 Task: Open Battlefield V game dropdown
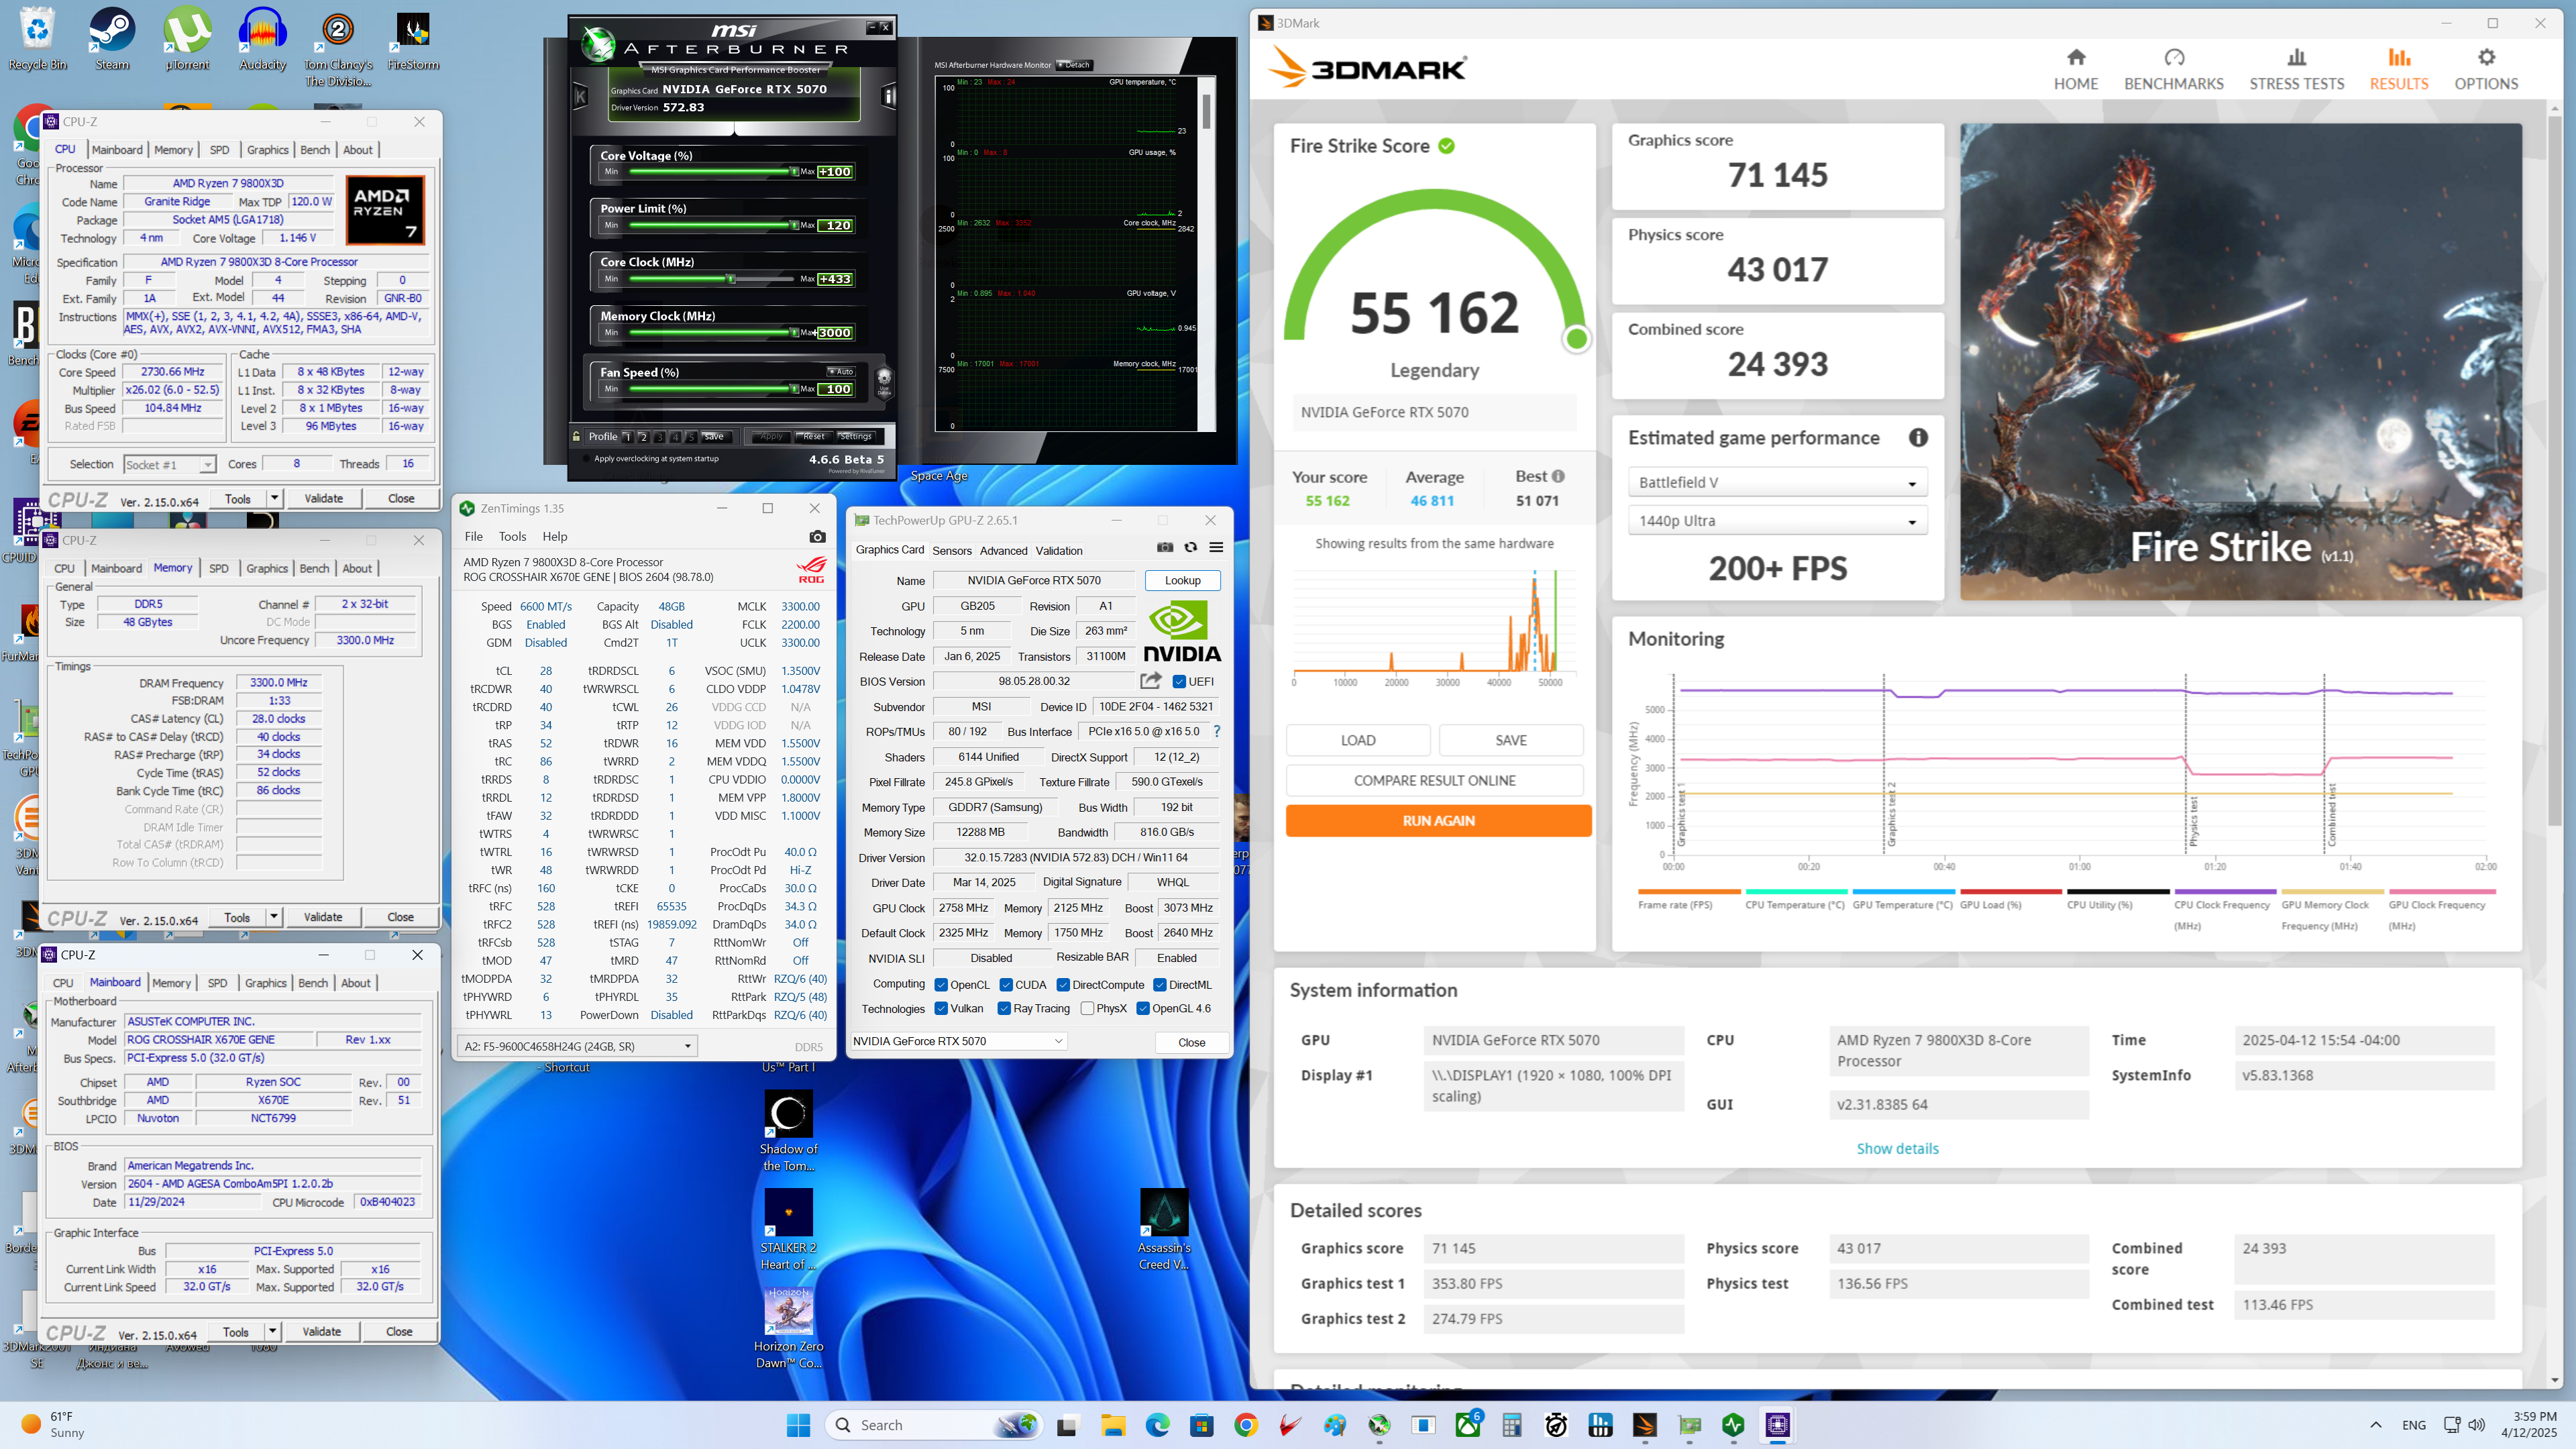[x=1777, y=482]
